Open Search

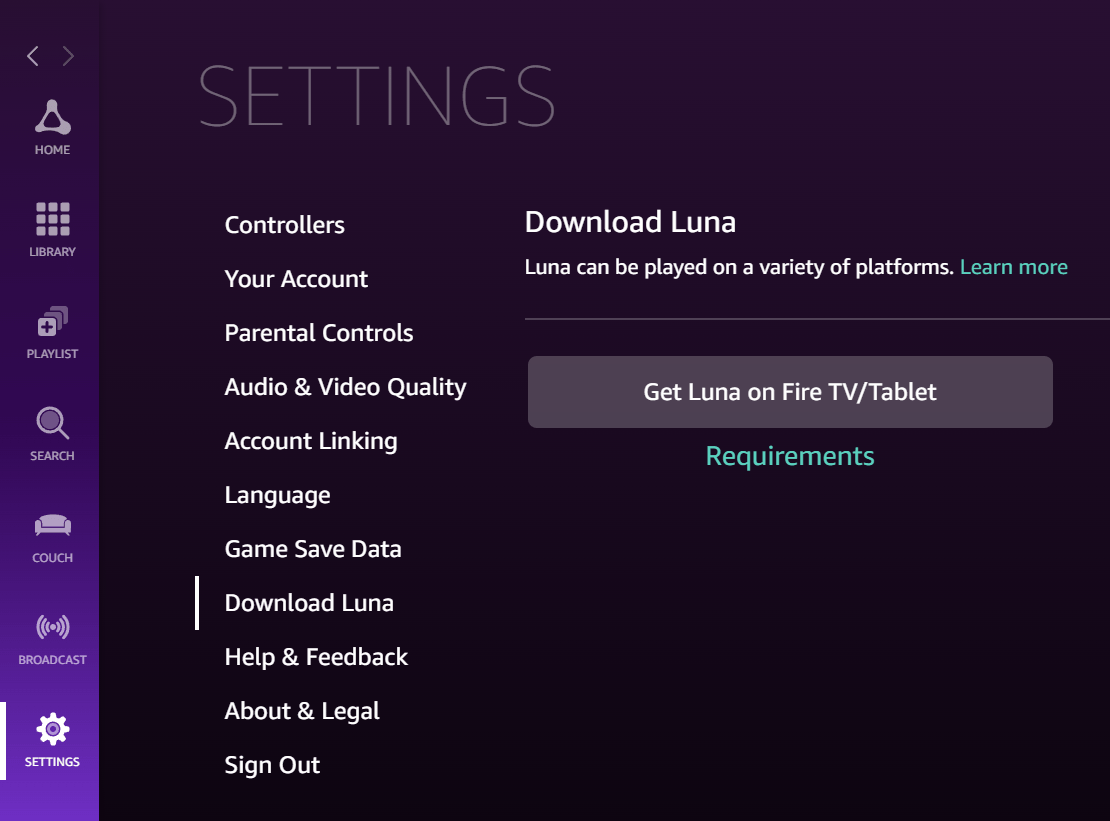[51, 432]
